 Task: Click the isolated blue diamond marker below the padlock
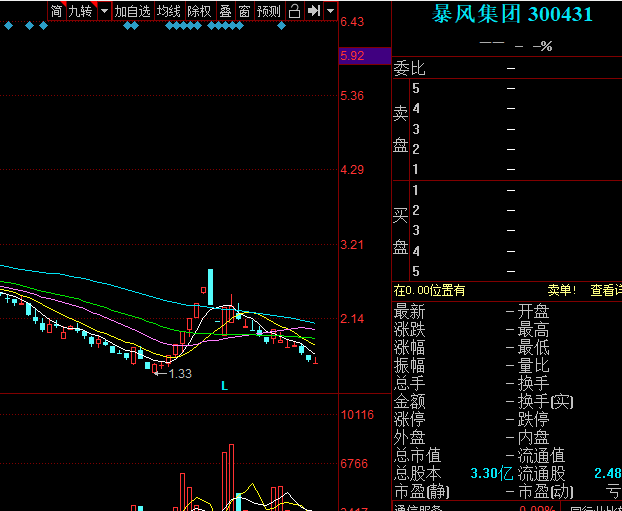281,26
